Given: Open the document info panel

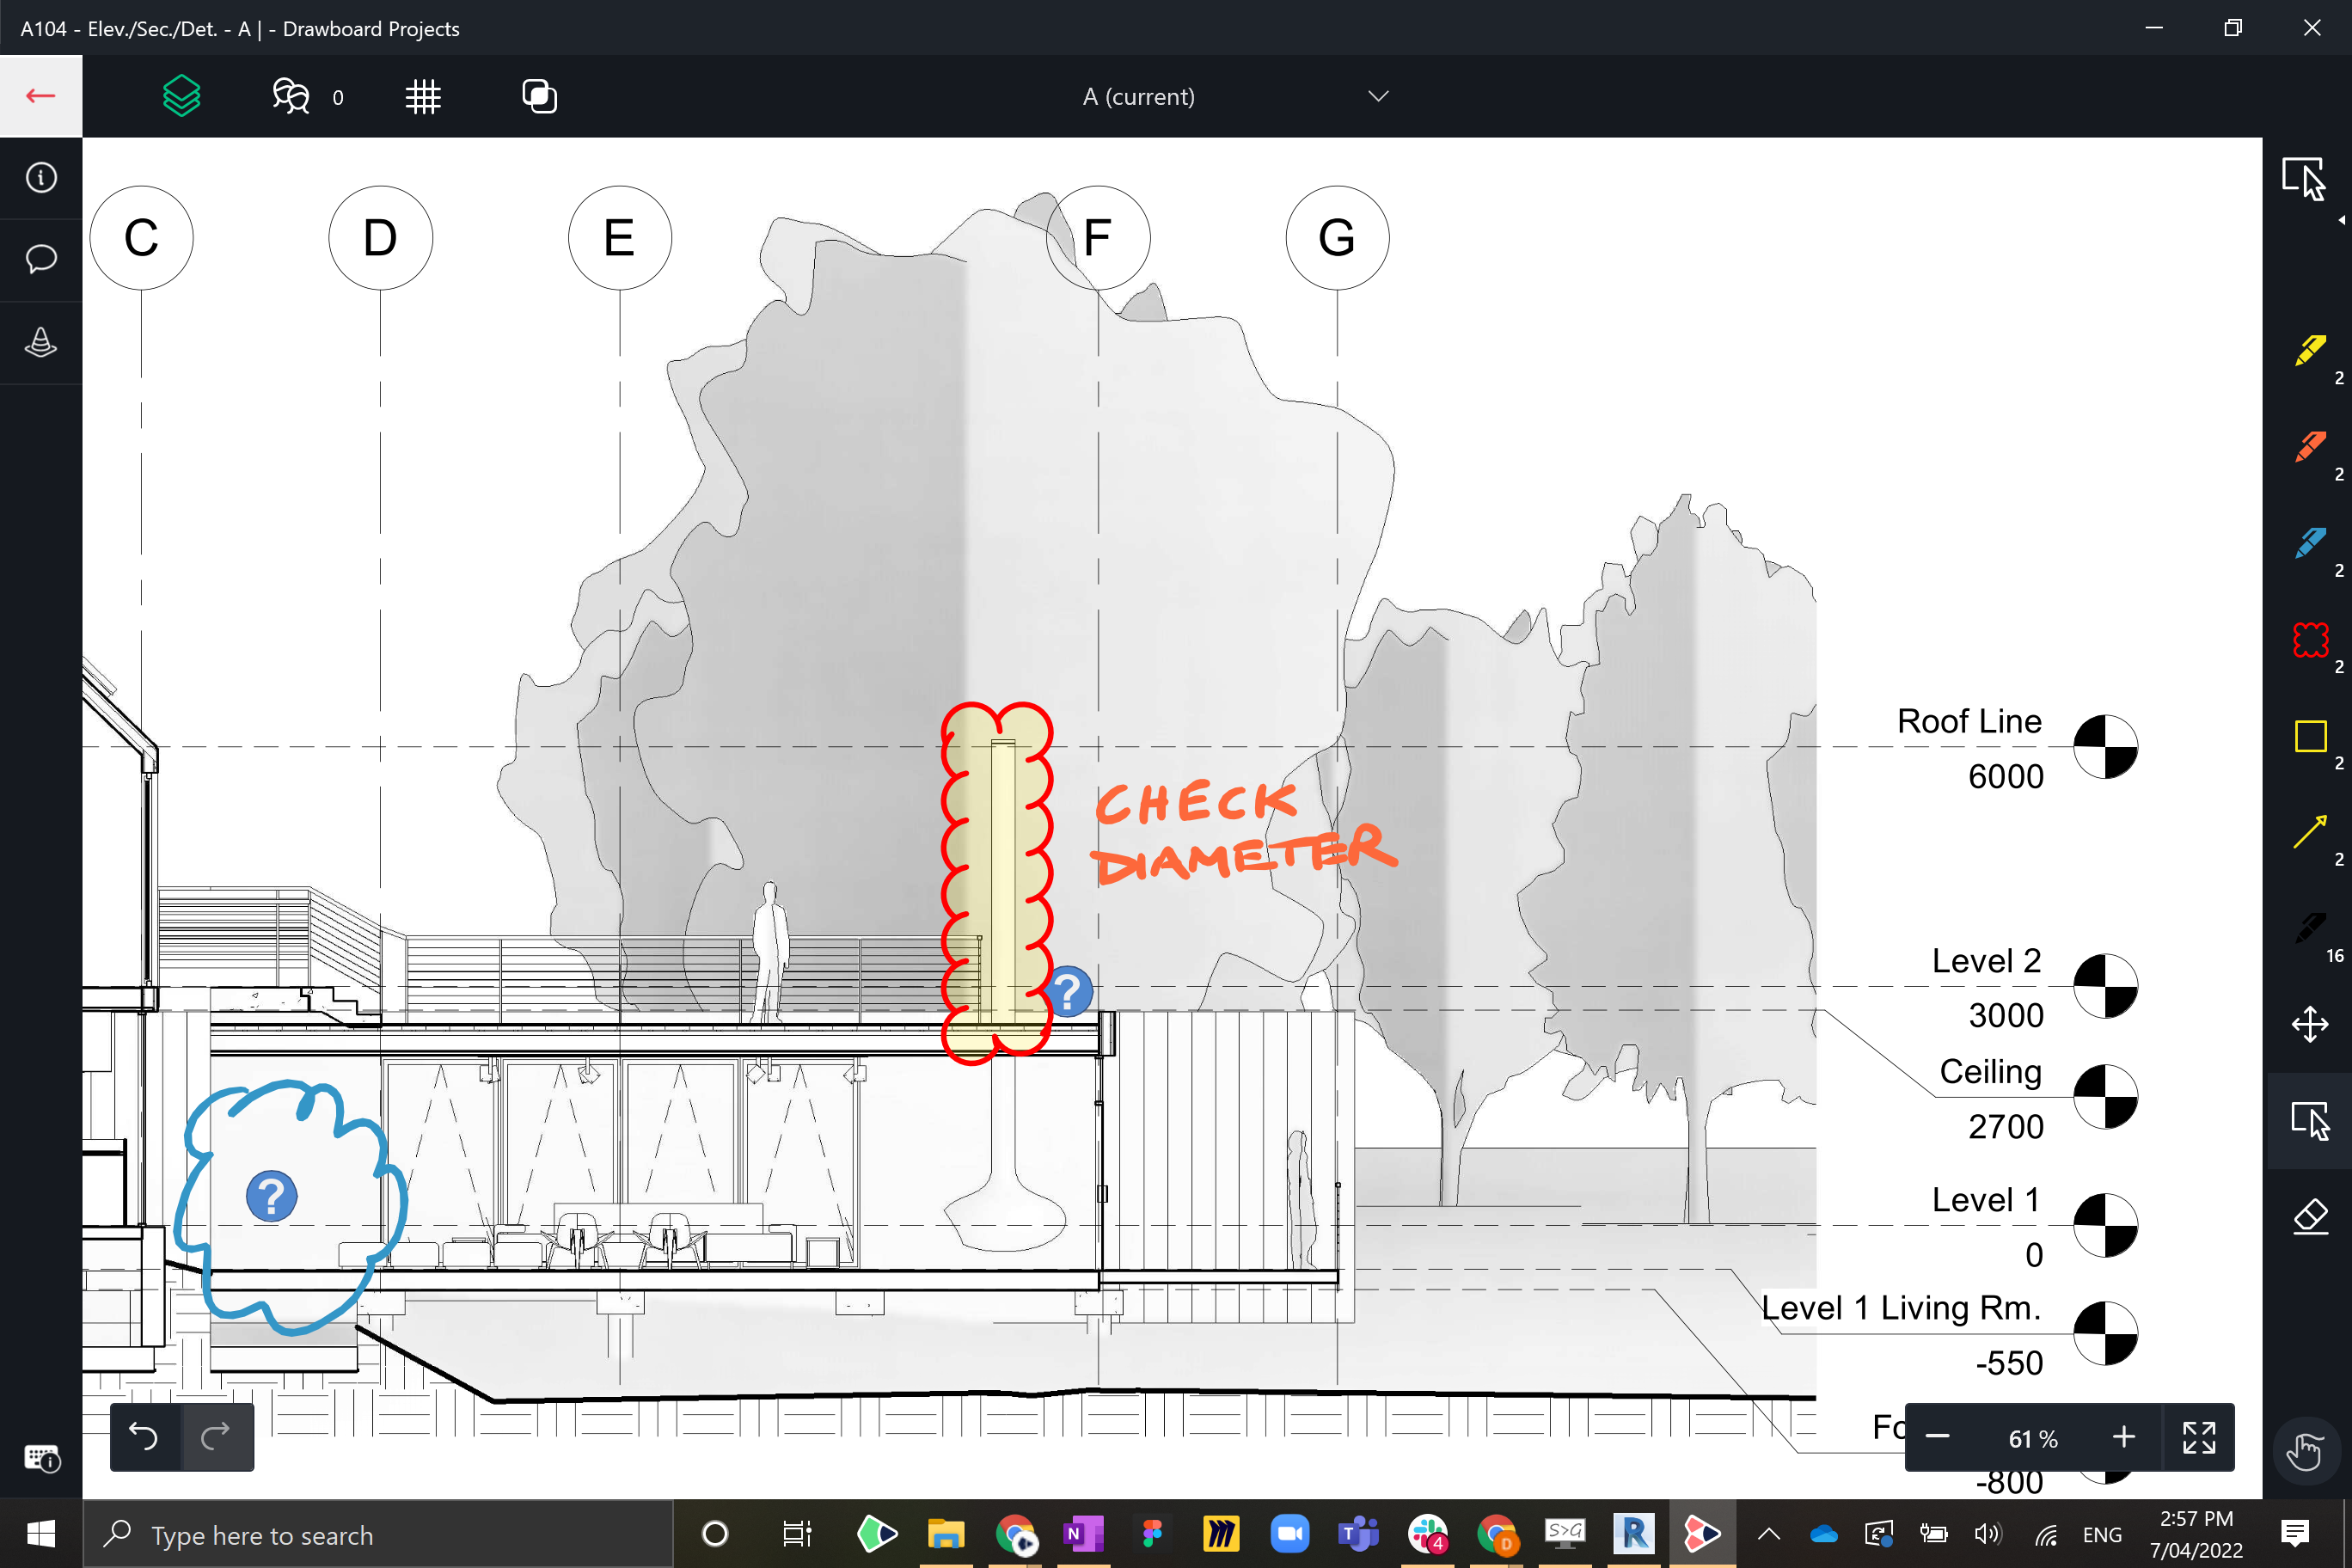Looking at the screenshot, I should pos(41,178).
